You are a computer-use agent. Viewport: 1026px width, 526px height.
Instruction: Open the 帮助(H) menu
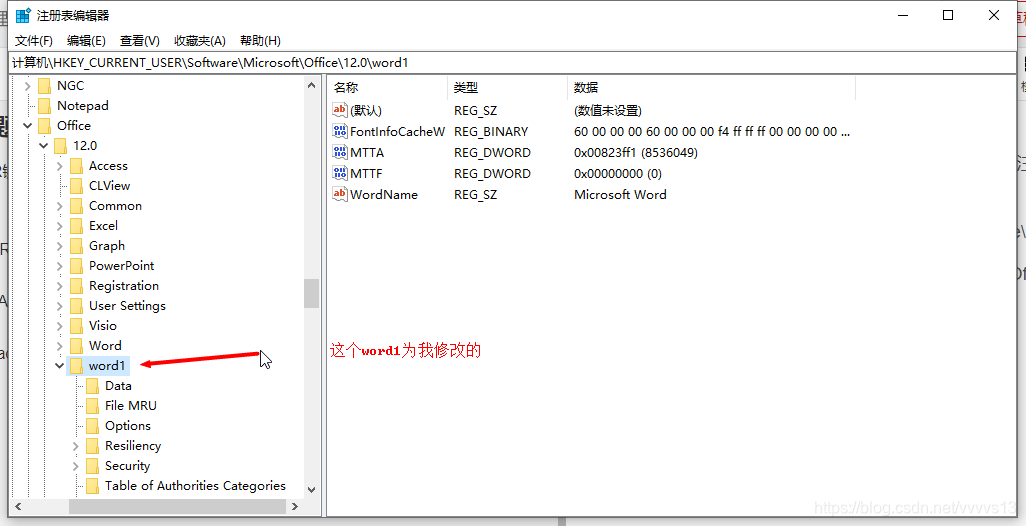(x=260, y=41)
